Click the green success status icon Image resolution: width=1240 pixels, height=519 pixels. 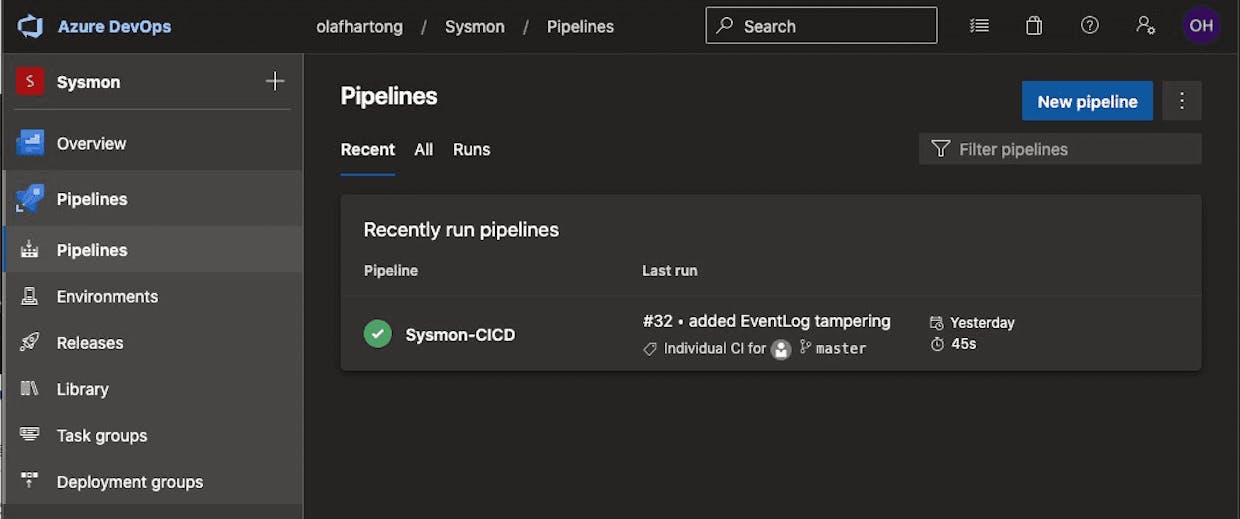378,334
